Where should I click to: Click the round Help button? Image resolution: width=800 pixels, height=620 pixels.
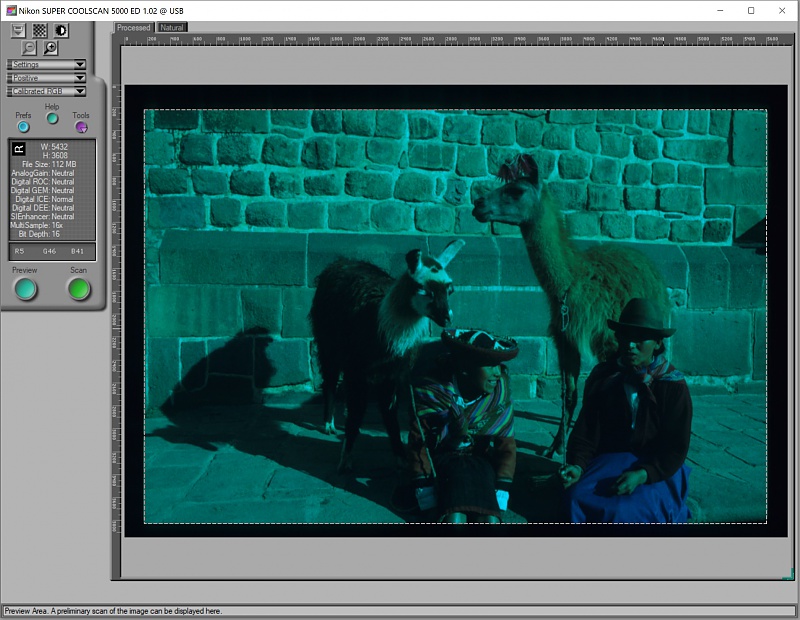(x=52, y=118)
